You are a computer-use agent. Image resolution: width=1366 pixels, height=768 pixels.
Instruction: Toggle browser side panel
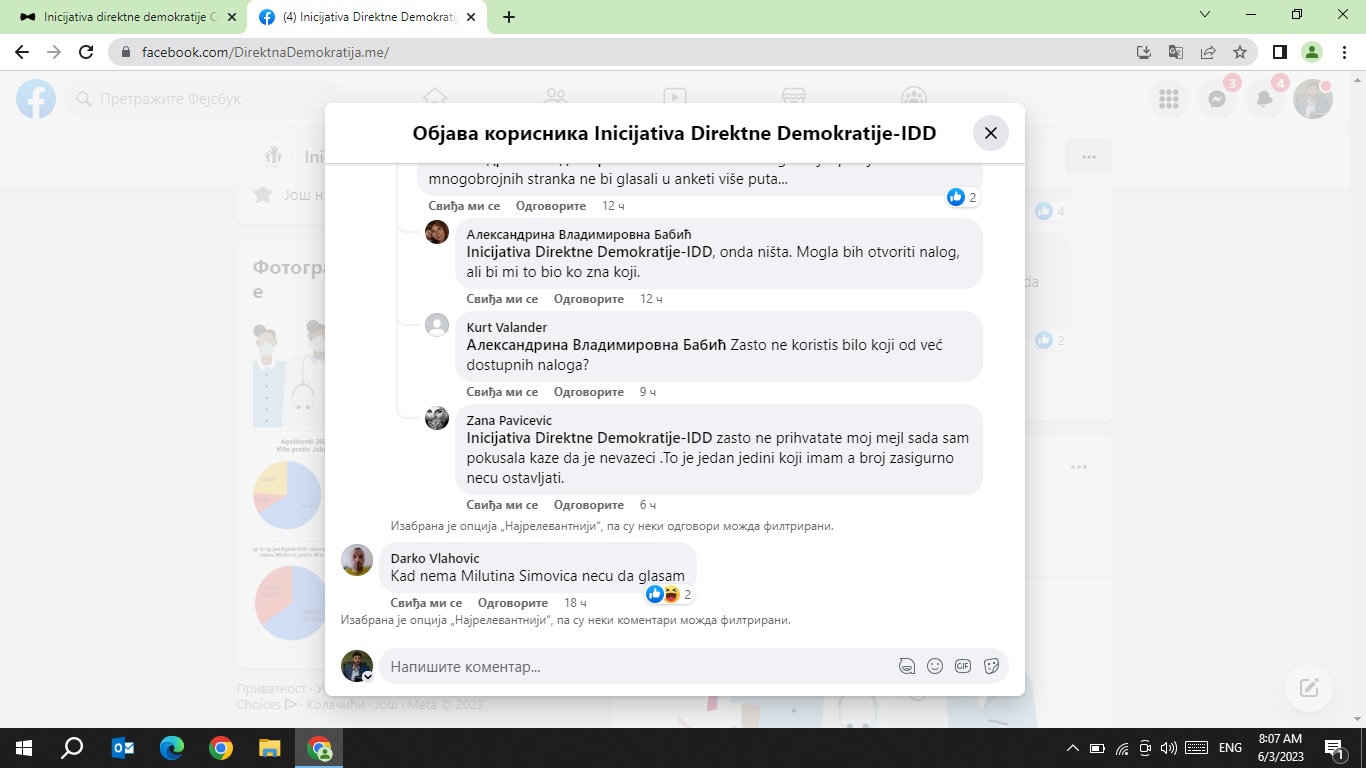point(1279,52)
